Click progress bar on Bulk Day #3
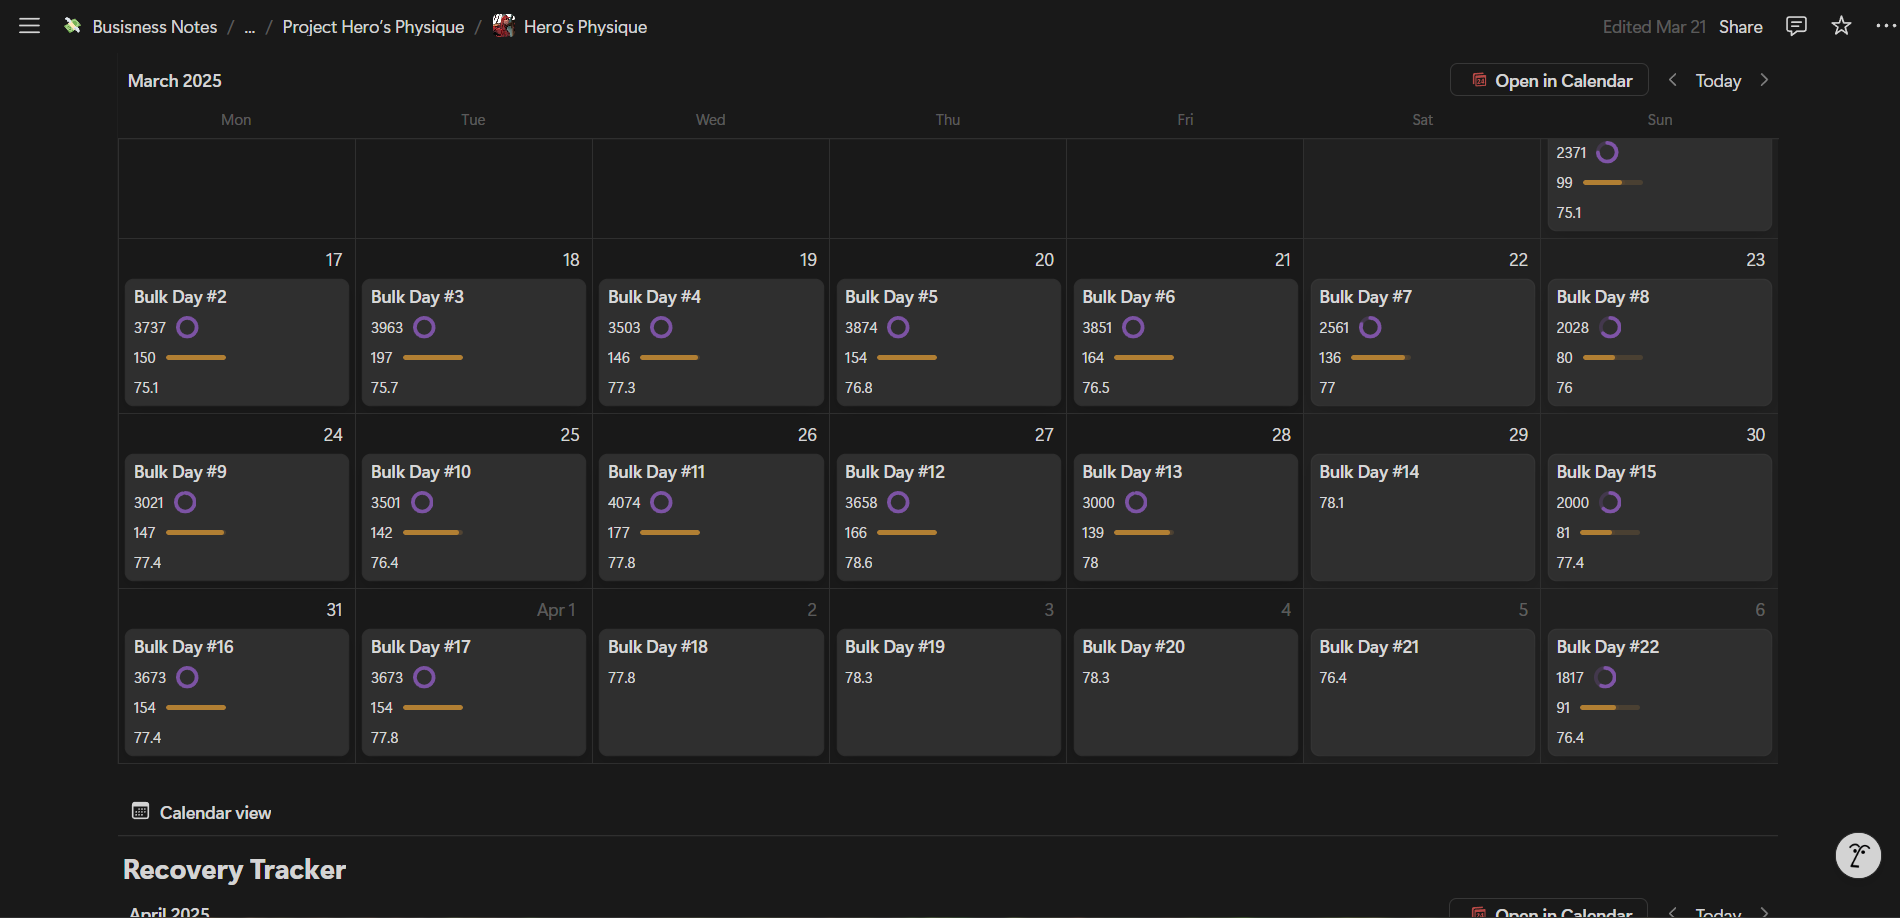Viewport: 1900px width, 918px height. 433,357
